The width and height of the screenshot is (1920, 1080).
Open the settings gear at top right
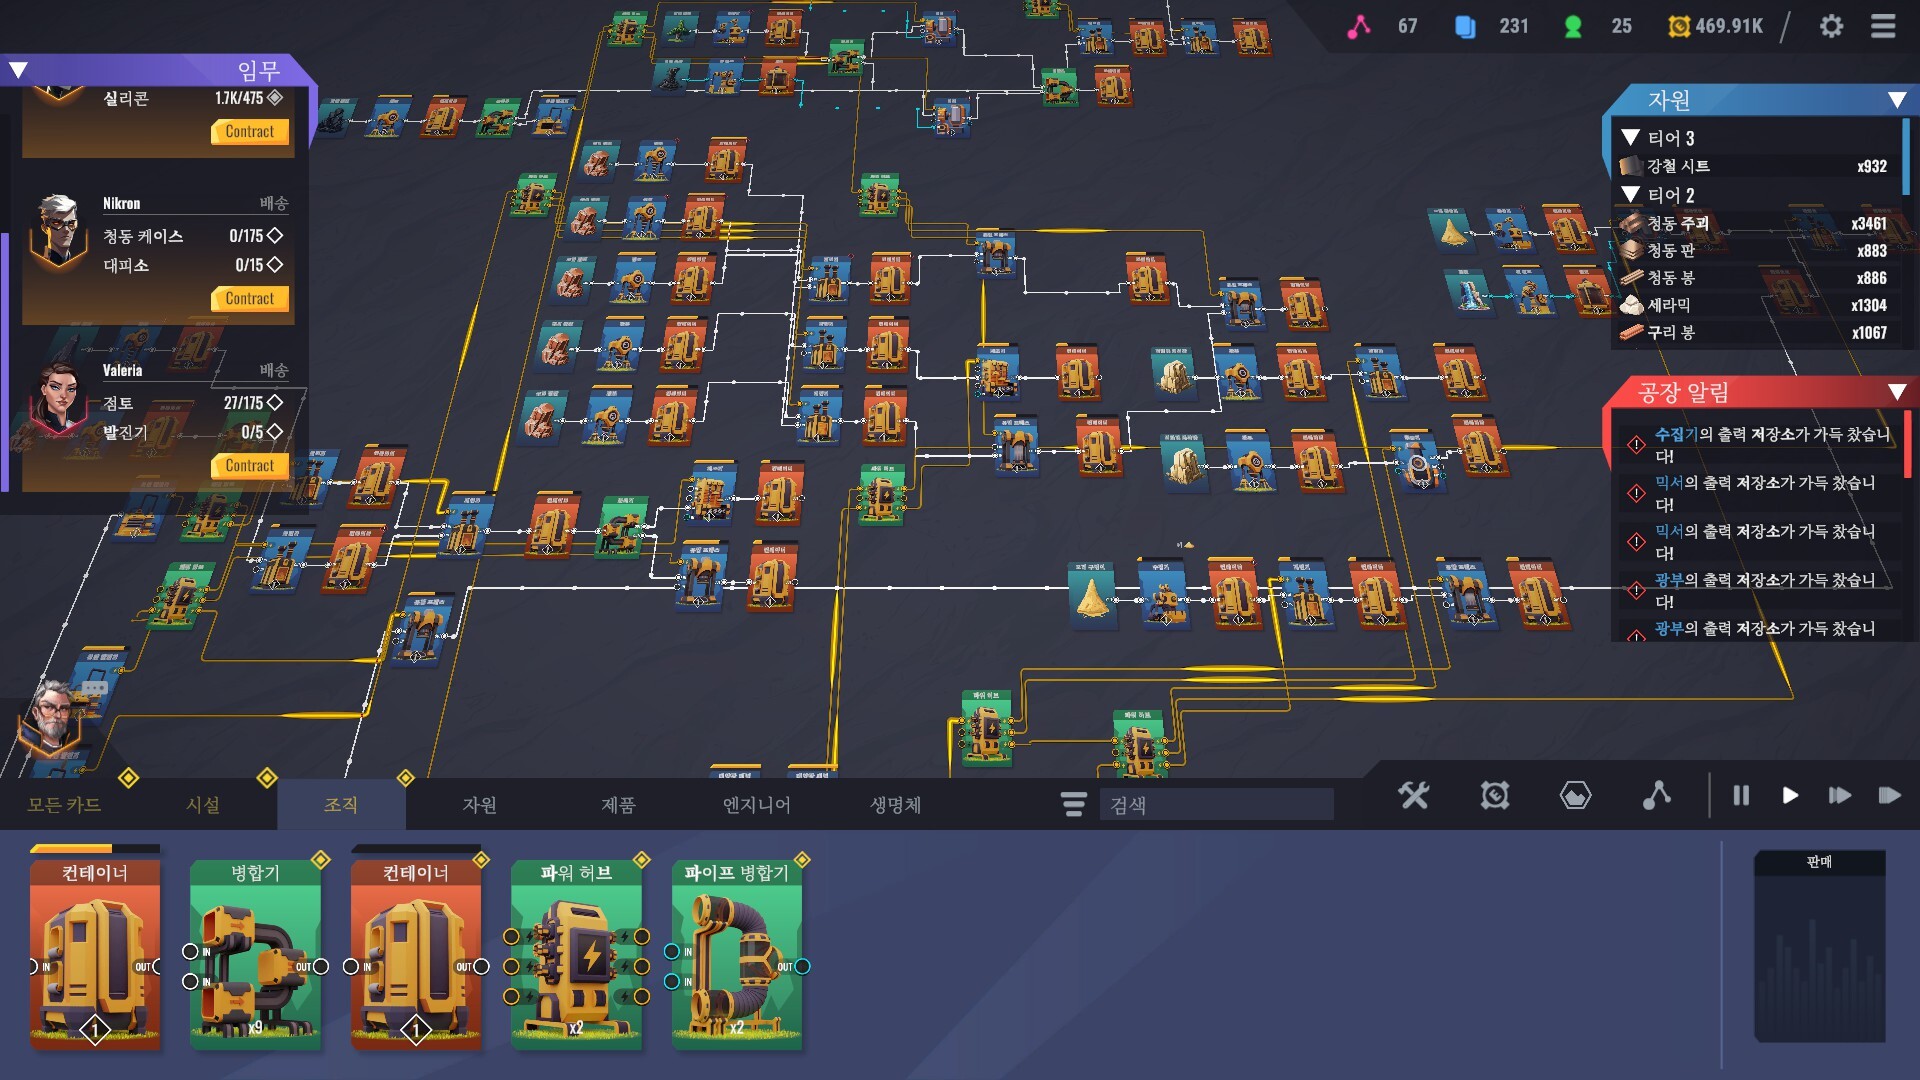pos(1831,27)
